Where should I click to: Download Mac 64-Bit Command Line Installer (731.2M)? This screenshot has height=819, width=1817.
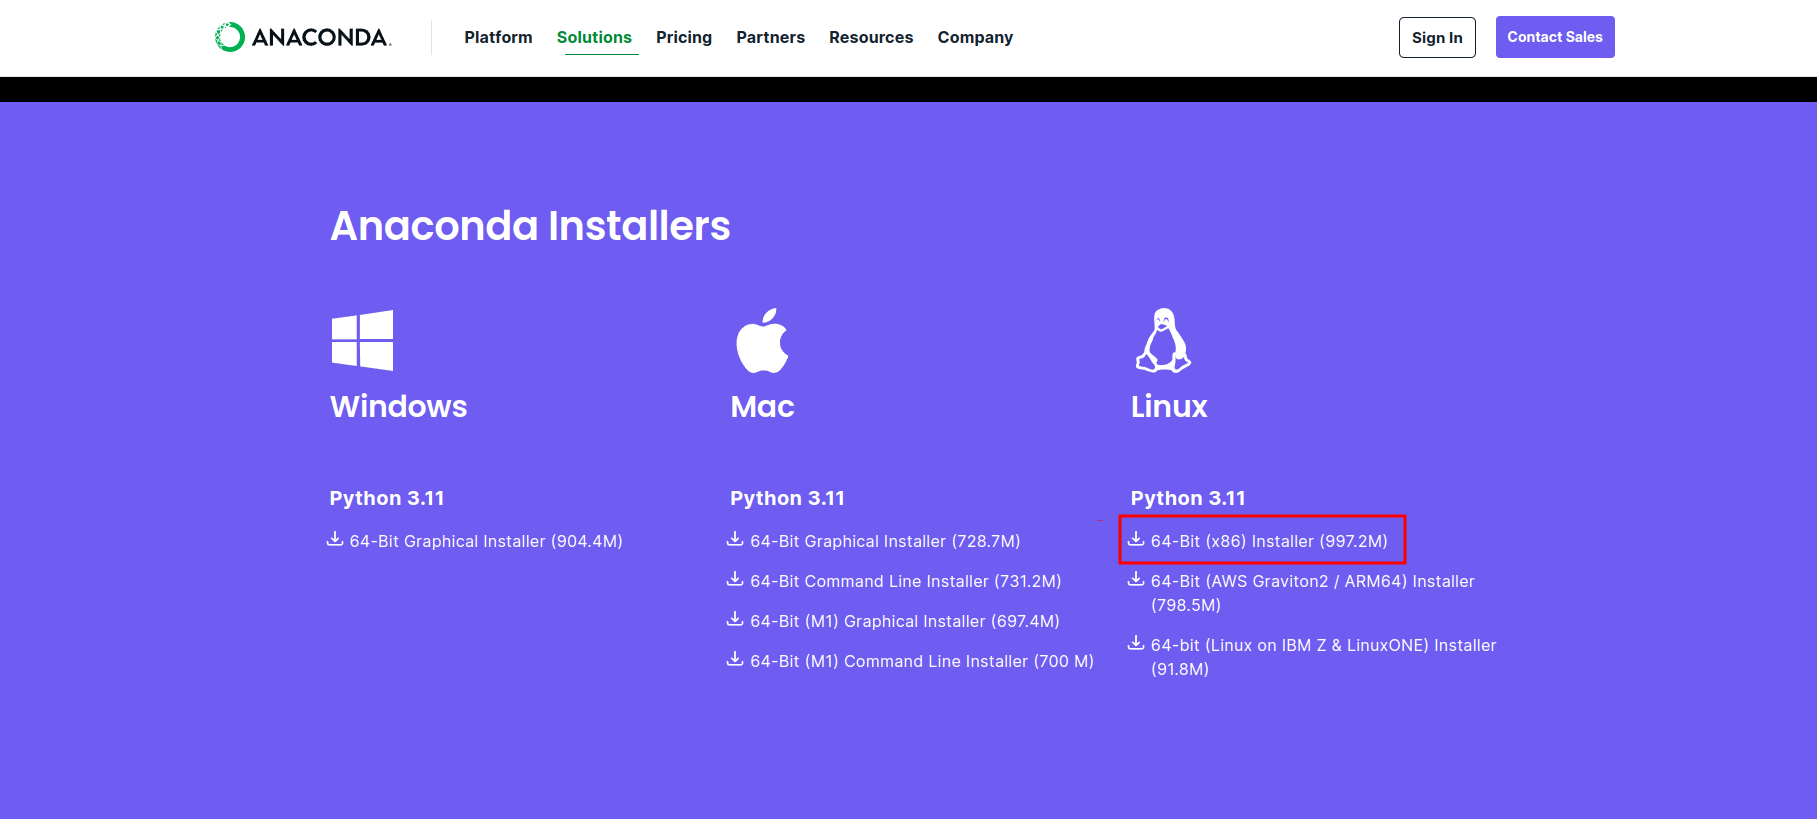[x=906, y=581]
